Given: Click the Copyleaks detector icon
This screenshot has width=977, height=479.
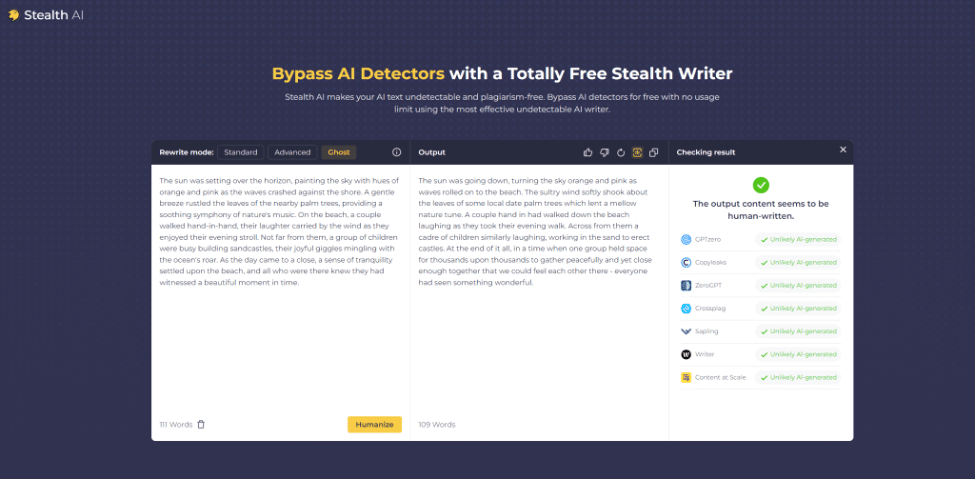Looking at the screenshot, I should [x=686, y=262].
